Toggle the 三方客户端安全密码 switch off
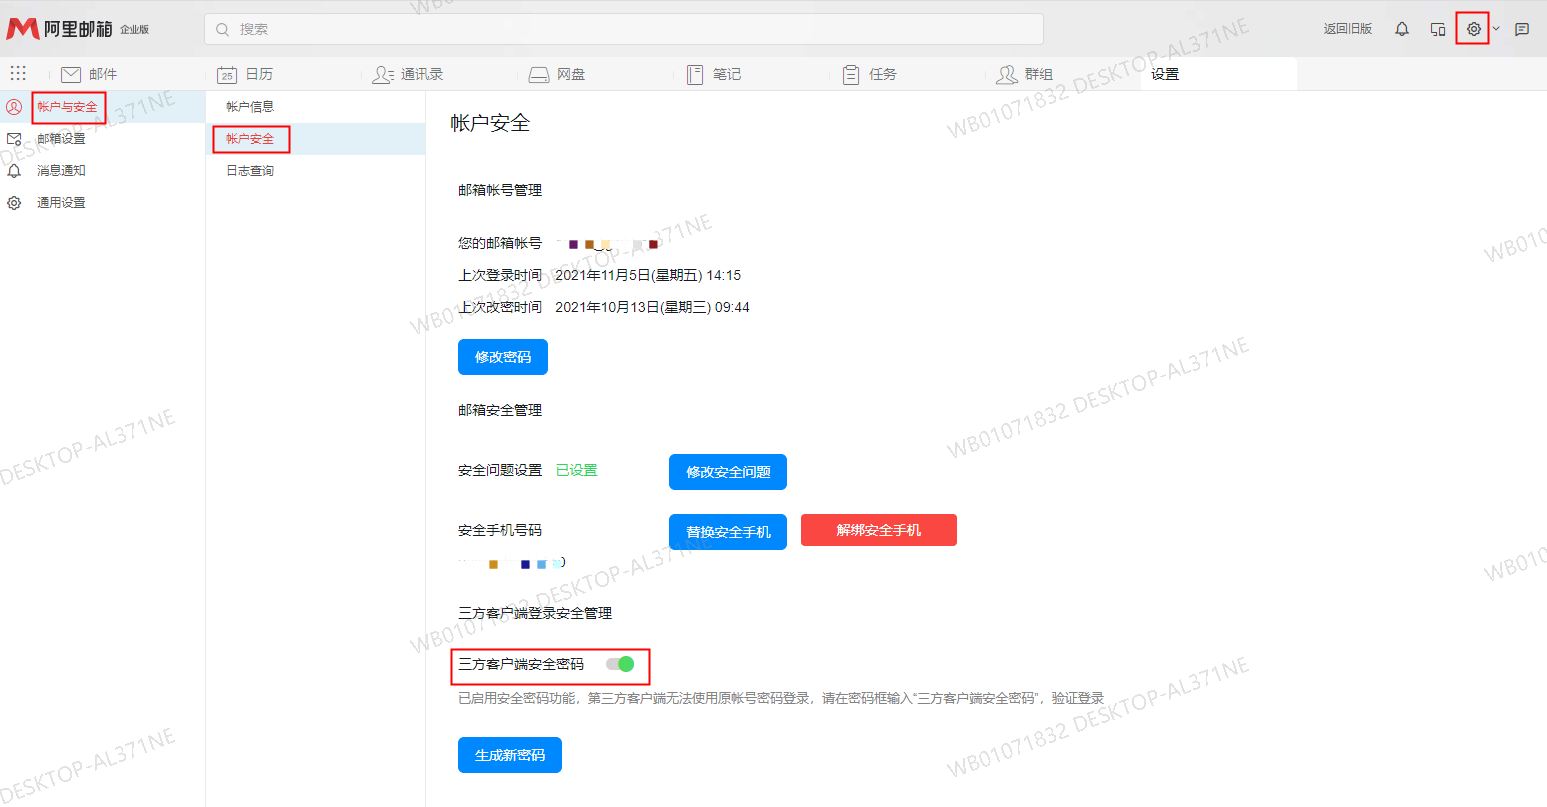Screen dimensions: 1547x807 tap(620, 664)
